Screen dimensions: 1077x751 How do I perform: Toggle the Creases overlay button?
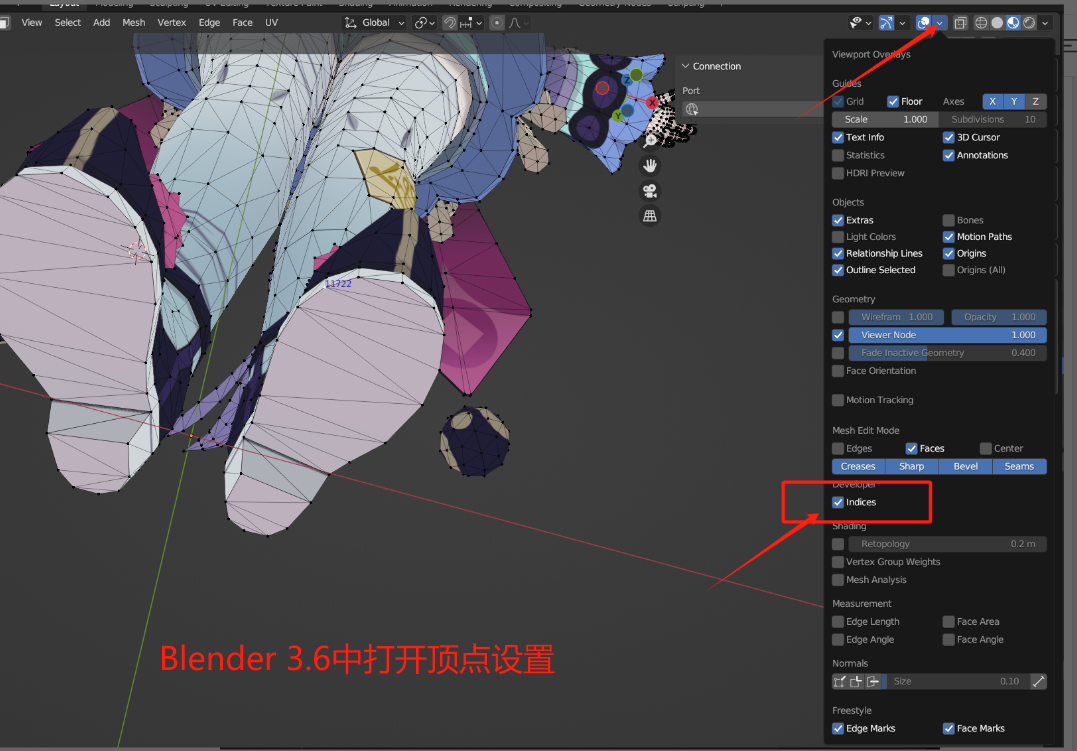tap(858, 467)
